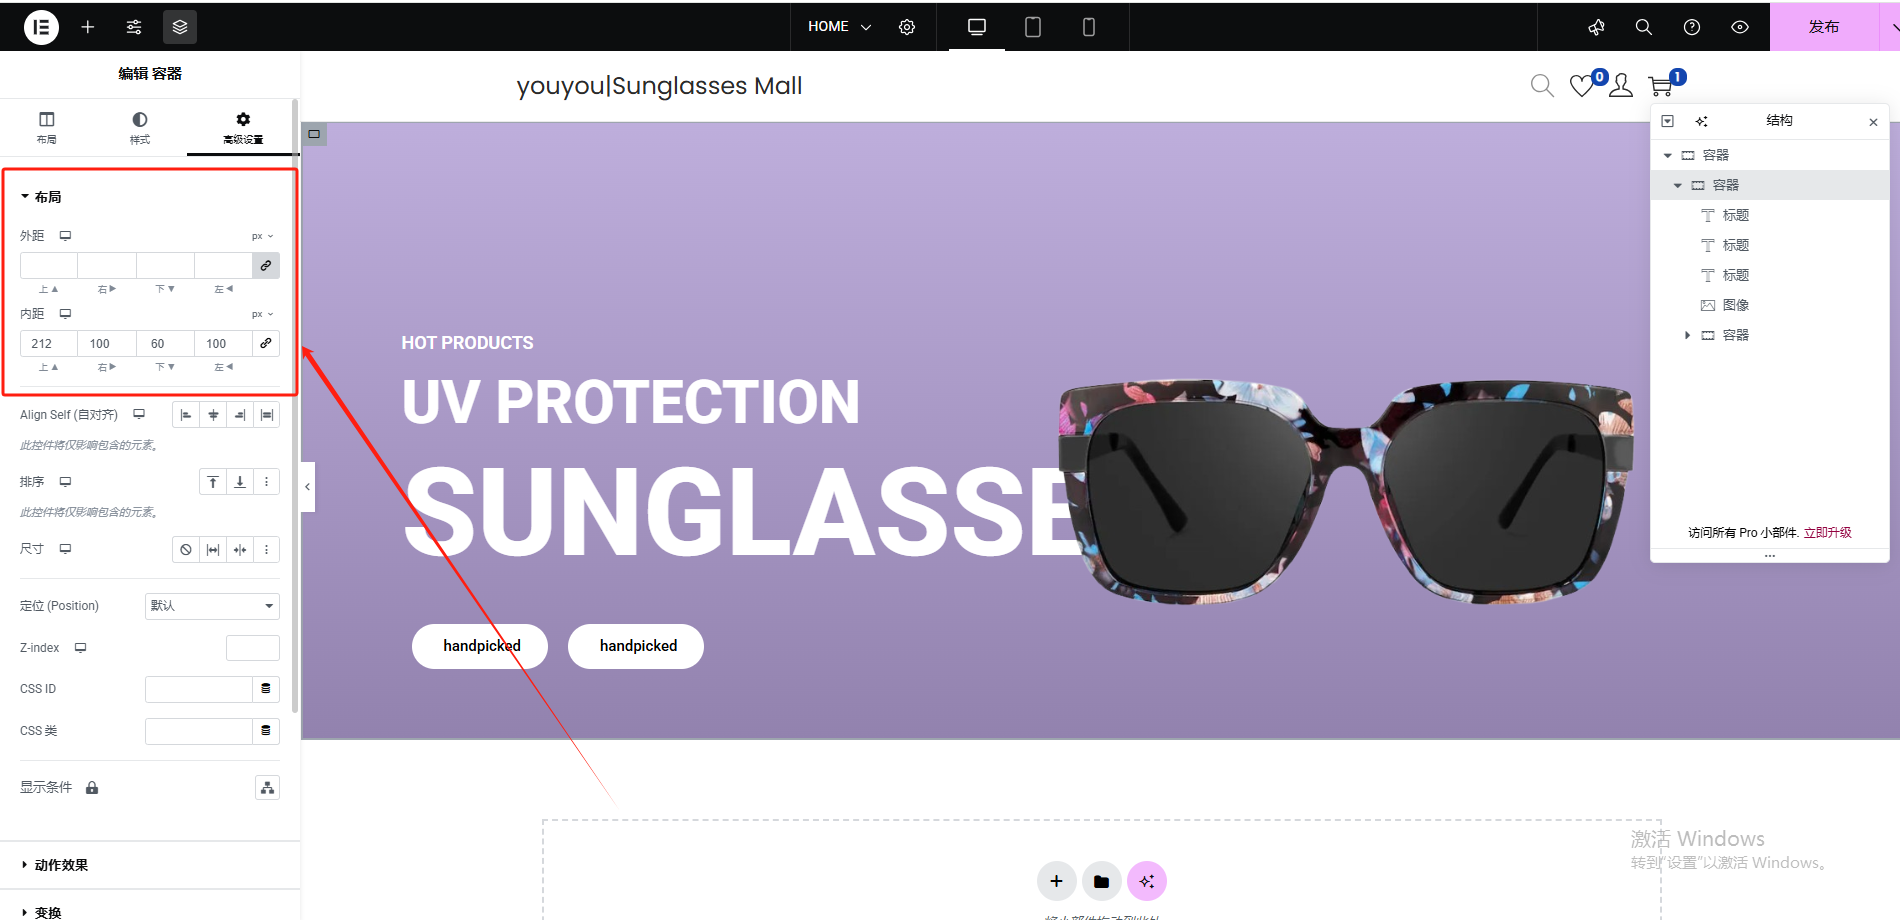
Task: Click the 发布 publish button
Action: (x=1824, y=27)
